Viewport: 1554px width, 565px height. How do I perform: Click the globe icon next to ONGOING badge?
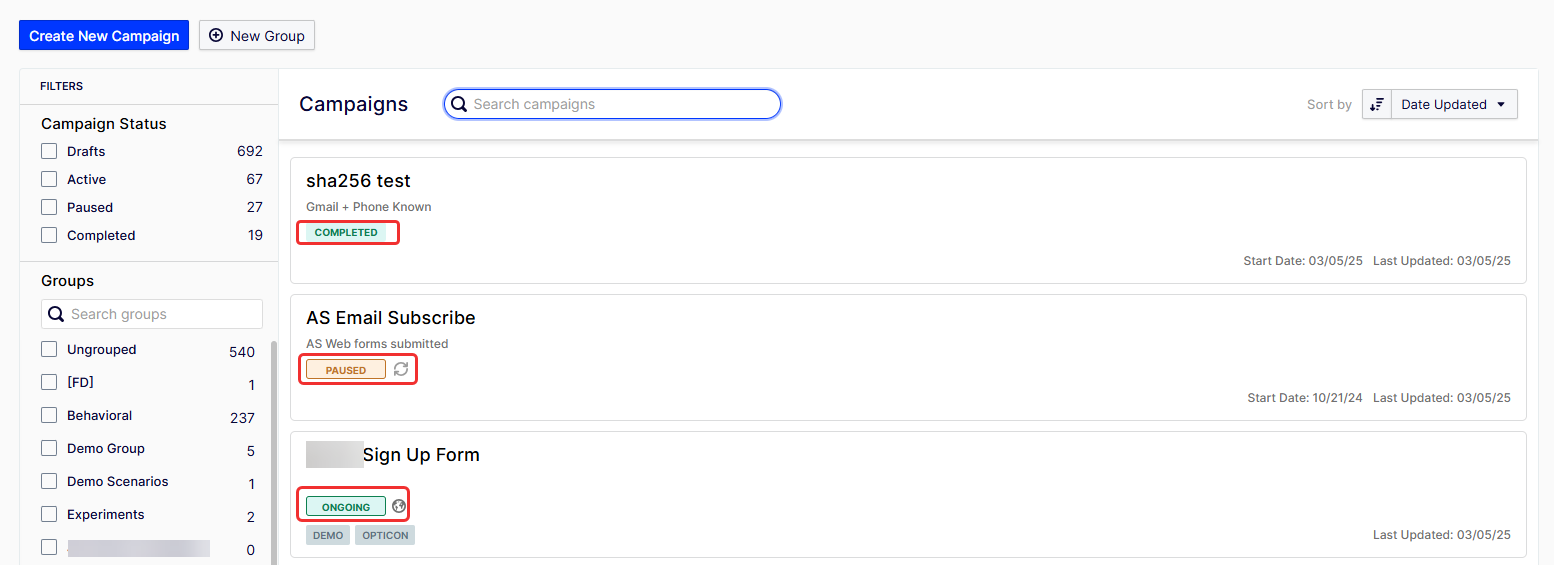399,507
